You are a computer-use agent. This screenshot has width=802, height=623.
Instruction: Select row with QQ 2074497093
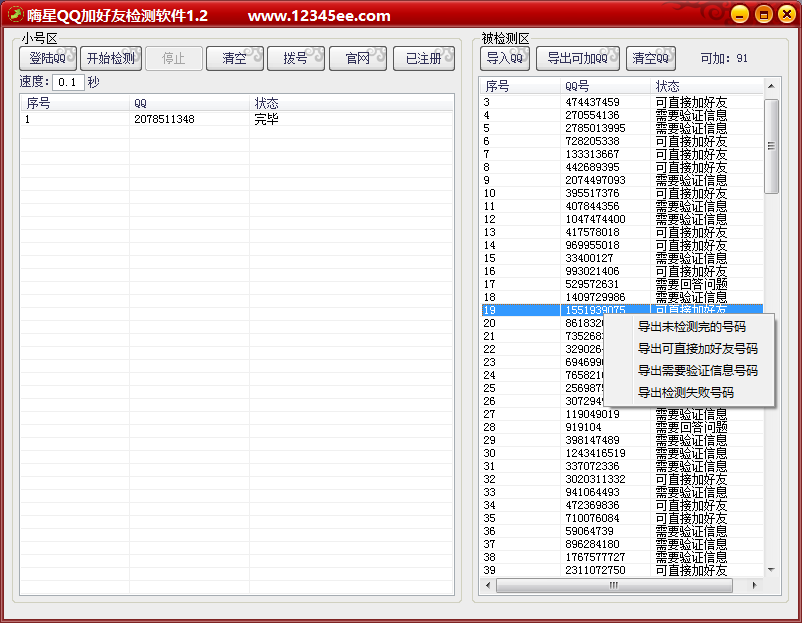622,180
